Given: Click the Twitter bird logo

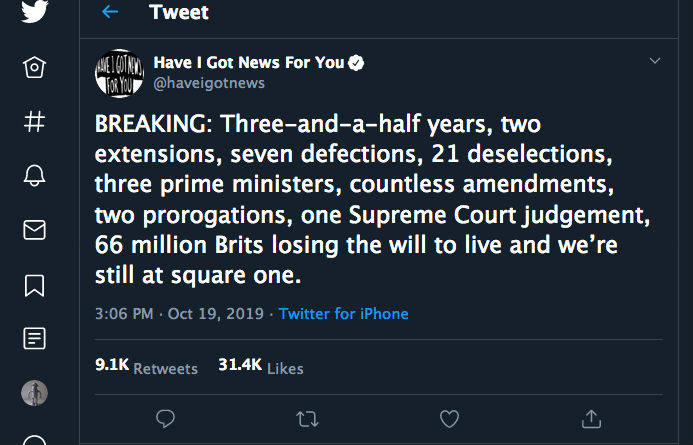Looking at the screenshot, I should tap(34, 13).
